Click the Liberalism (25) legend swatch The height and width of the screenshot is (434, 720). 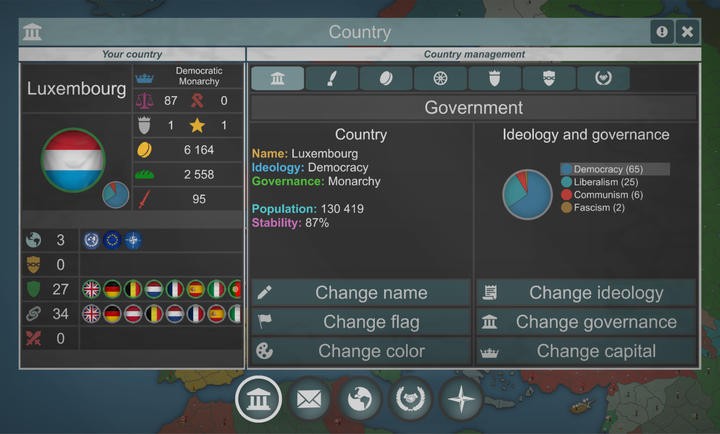(x=566, y=182)
